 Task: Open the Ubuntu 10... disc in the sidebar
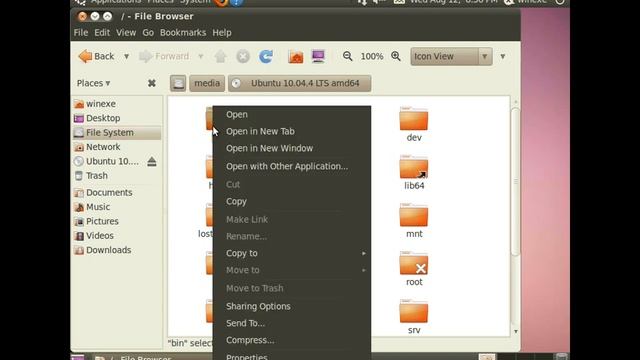click(108, 161)
